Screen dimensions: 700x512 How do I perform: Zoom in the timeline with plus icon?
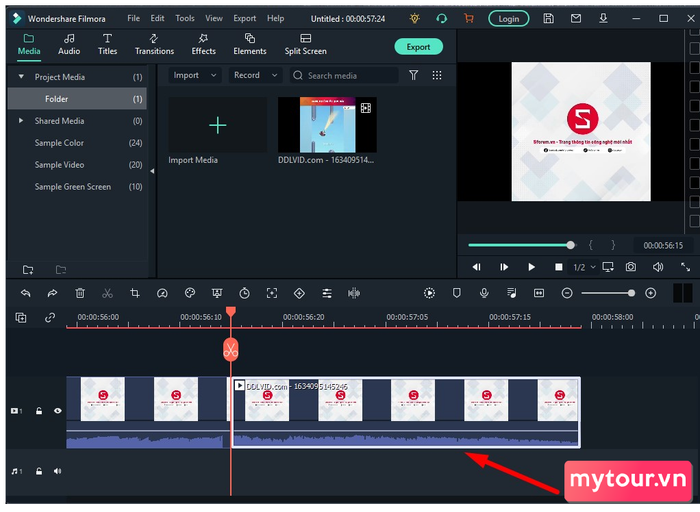[x=650, y=293]
